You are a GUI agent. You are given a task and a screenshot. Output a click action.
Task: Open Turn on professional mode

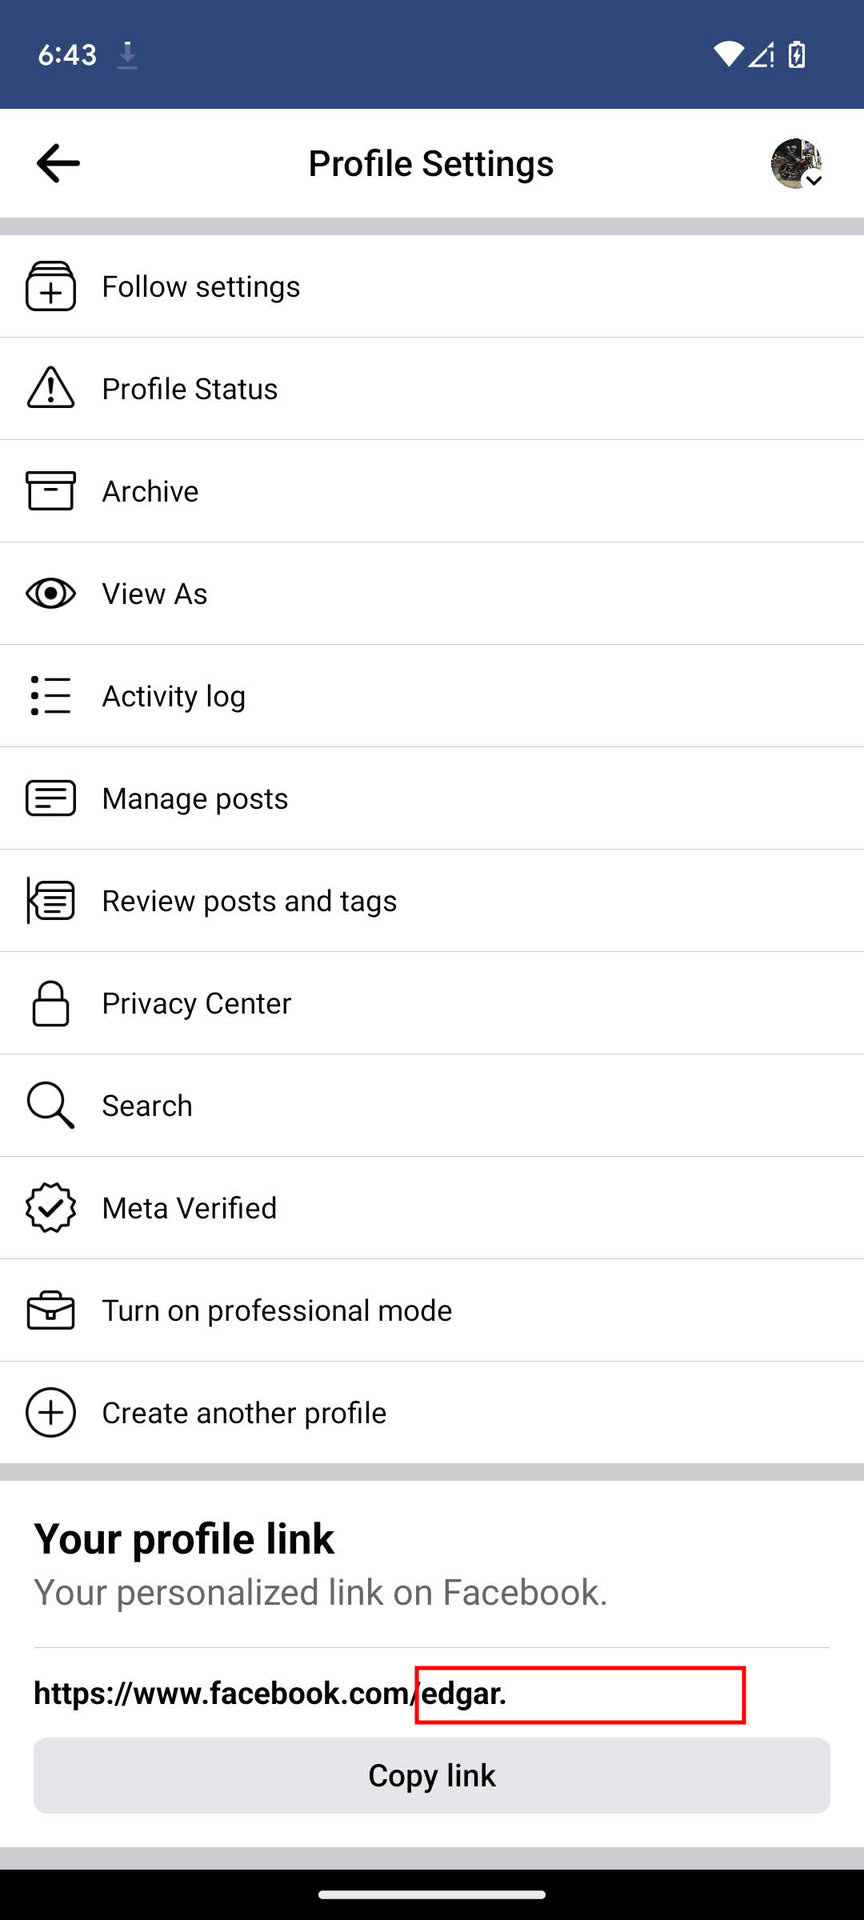[277, 1310]
